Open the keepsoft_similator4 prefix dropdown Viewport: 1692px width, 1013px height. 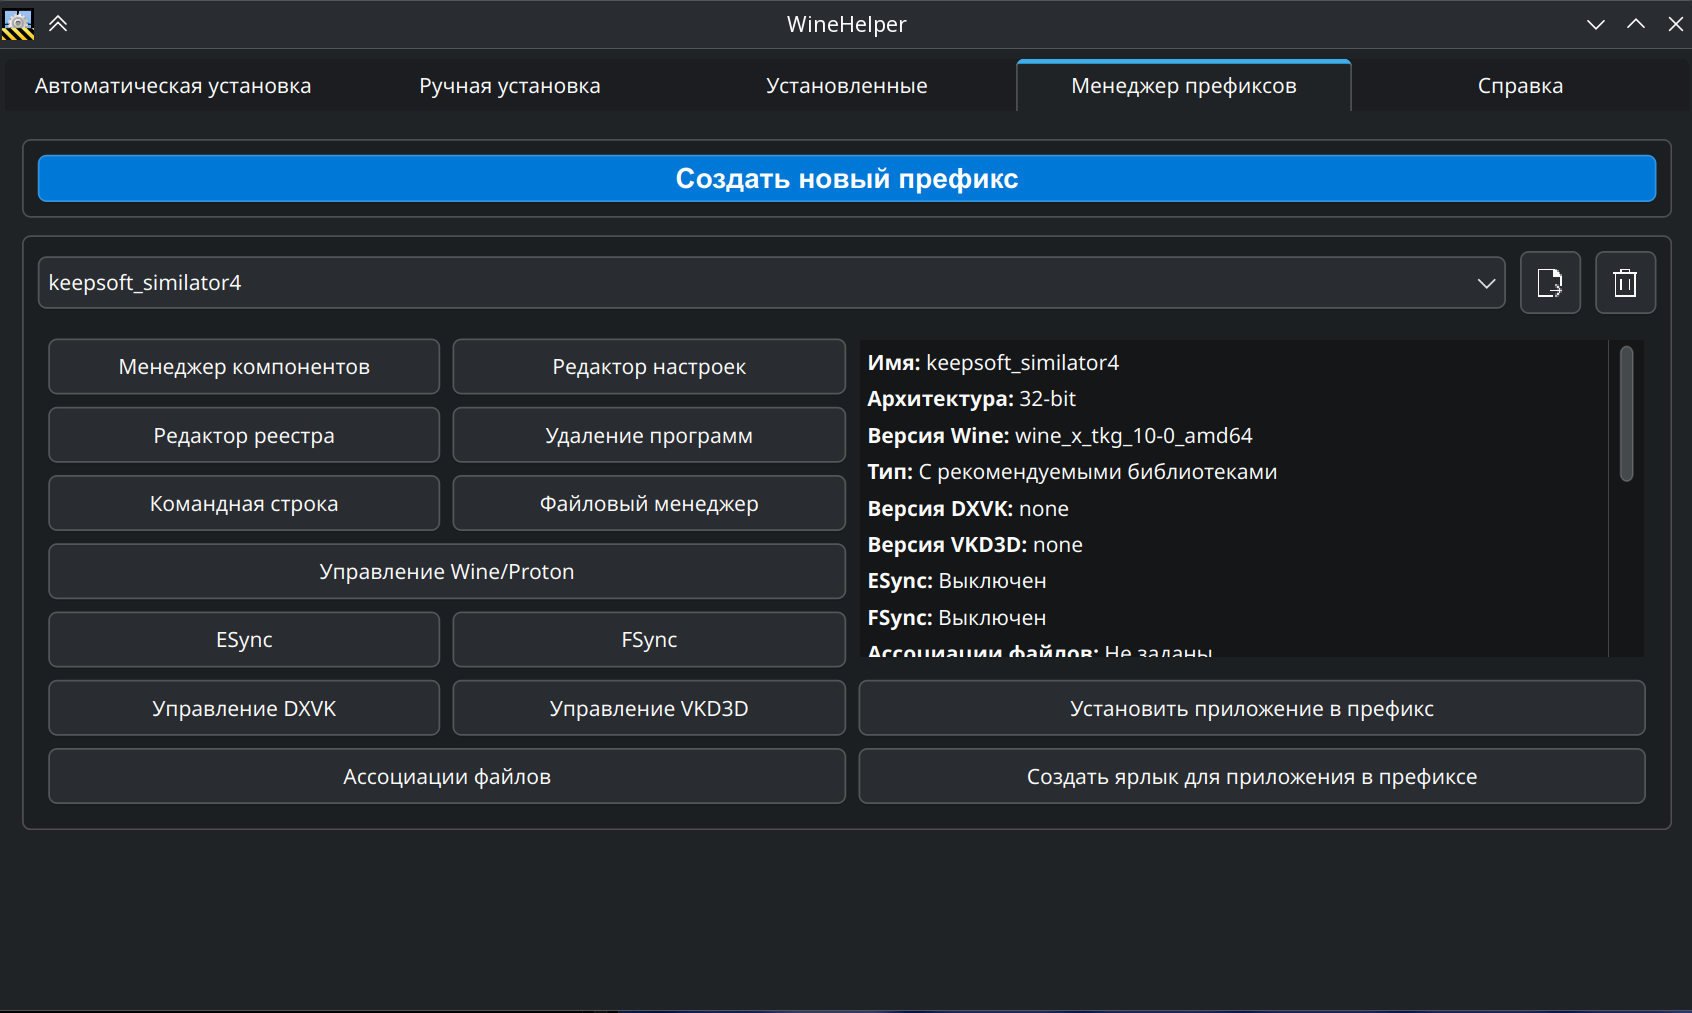pyautogui.click(x=771, y=283)
